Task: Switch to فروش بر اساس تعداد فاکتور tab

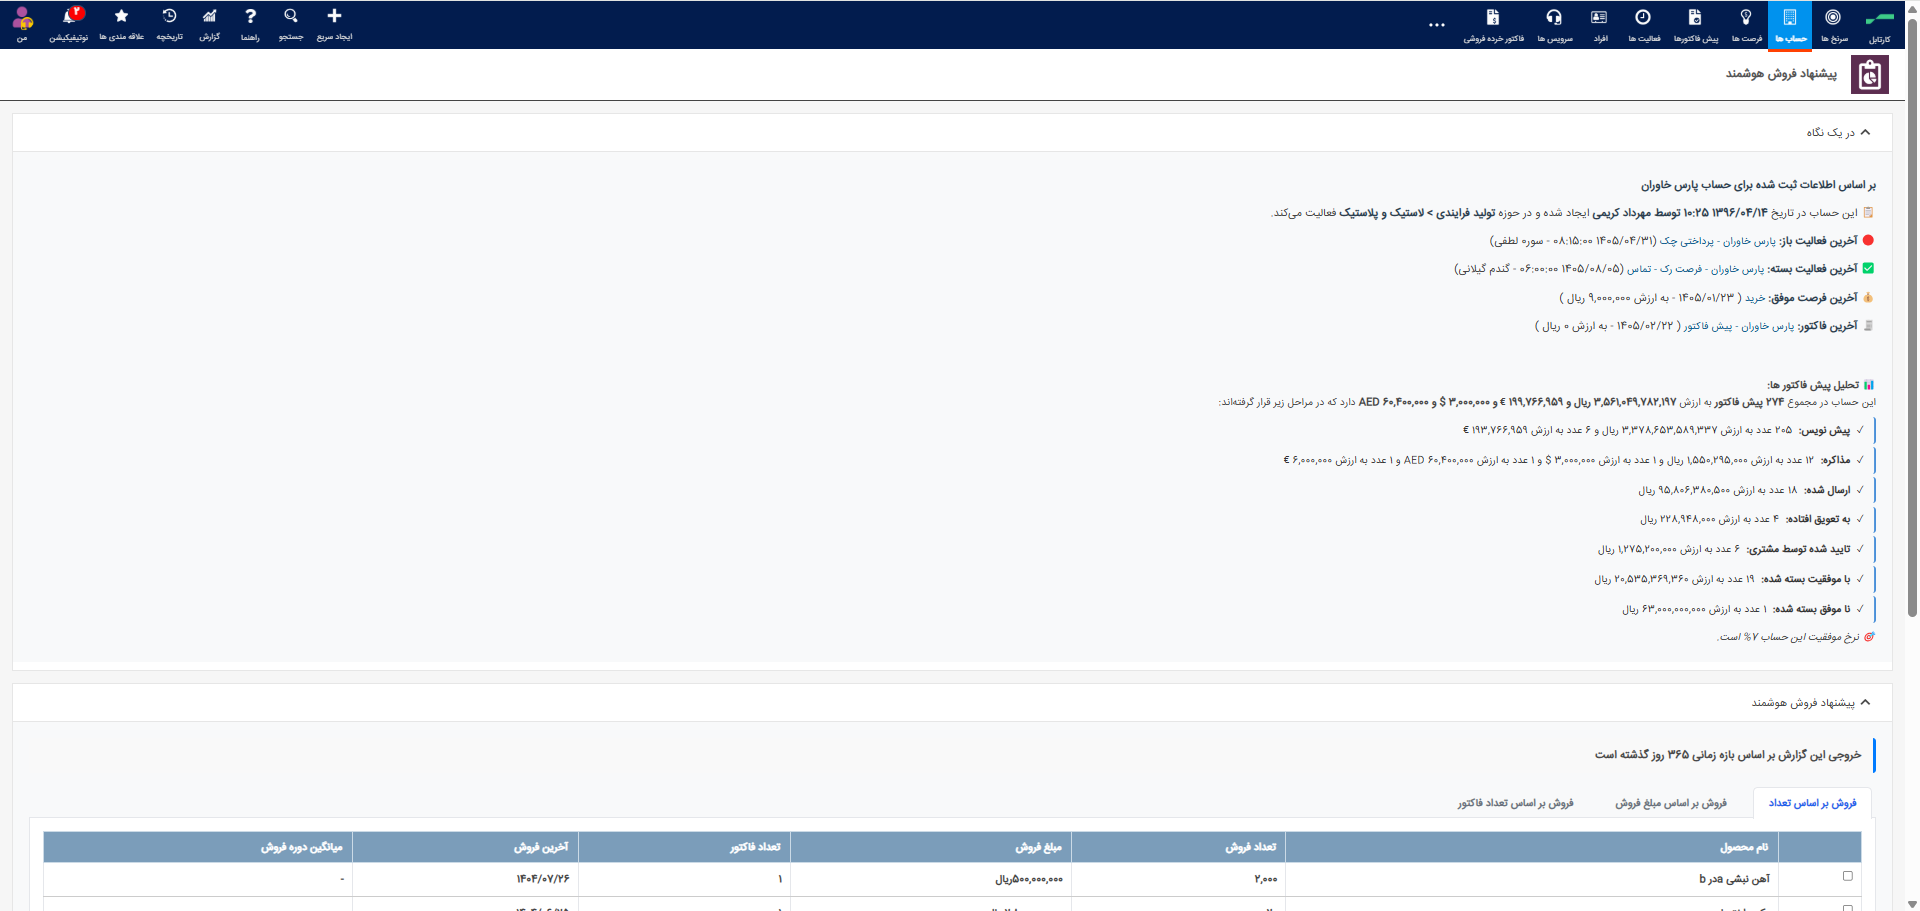Action: pyautogui.click(x=1515, y=803)
